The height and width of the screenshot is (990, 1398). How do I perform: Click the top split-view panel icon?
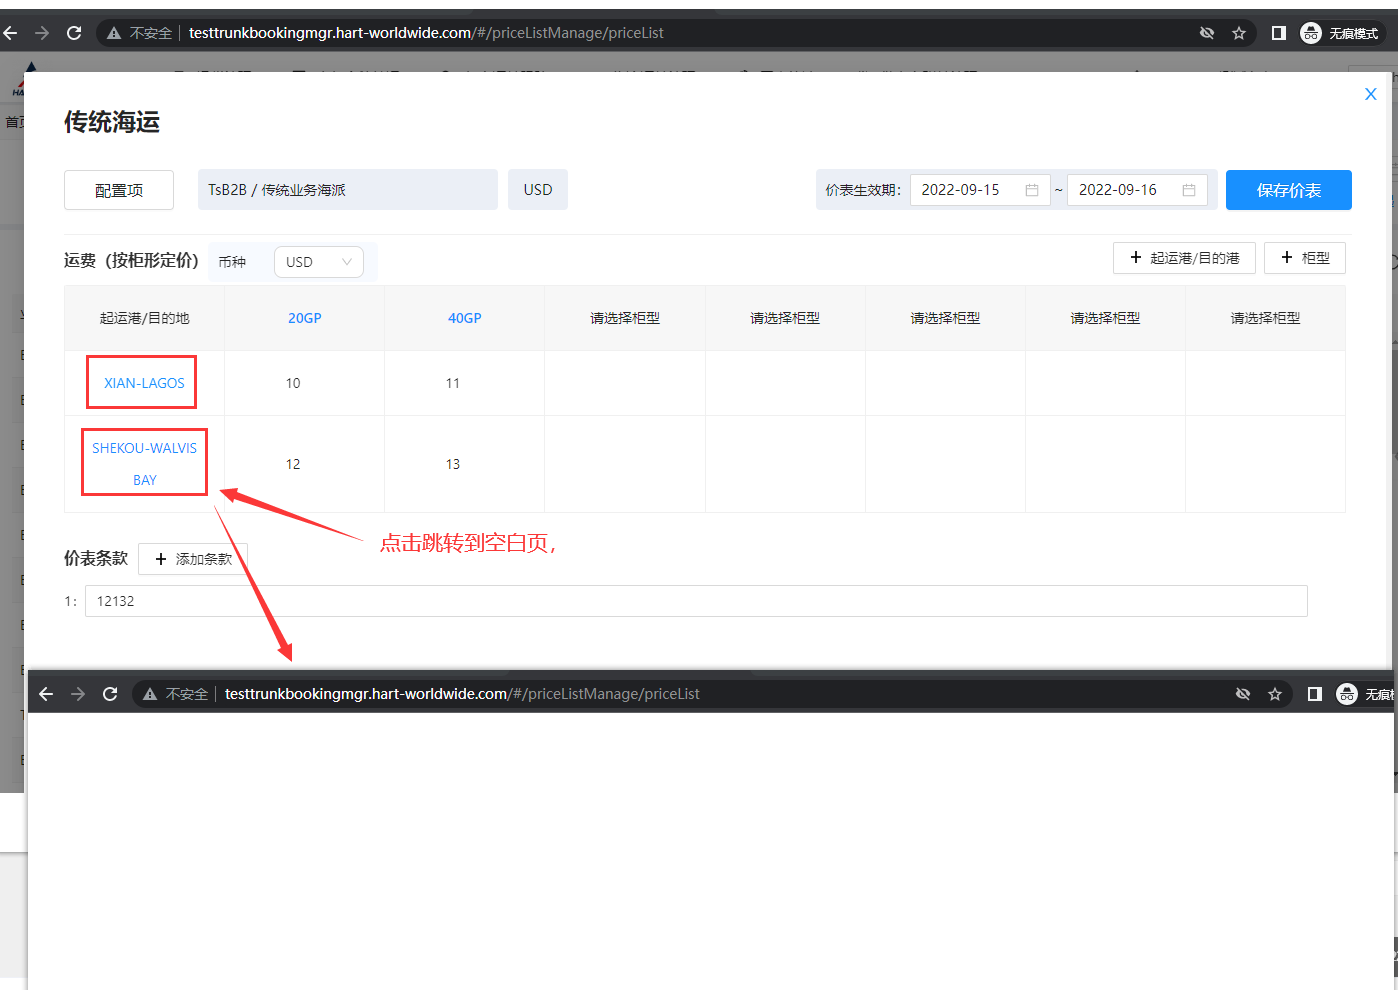1278,33
